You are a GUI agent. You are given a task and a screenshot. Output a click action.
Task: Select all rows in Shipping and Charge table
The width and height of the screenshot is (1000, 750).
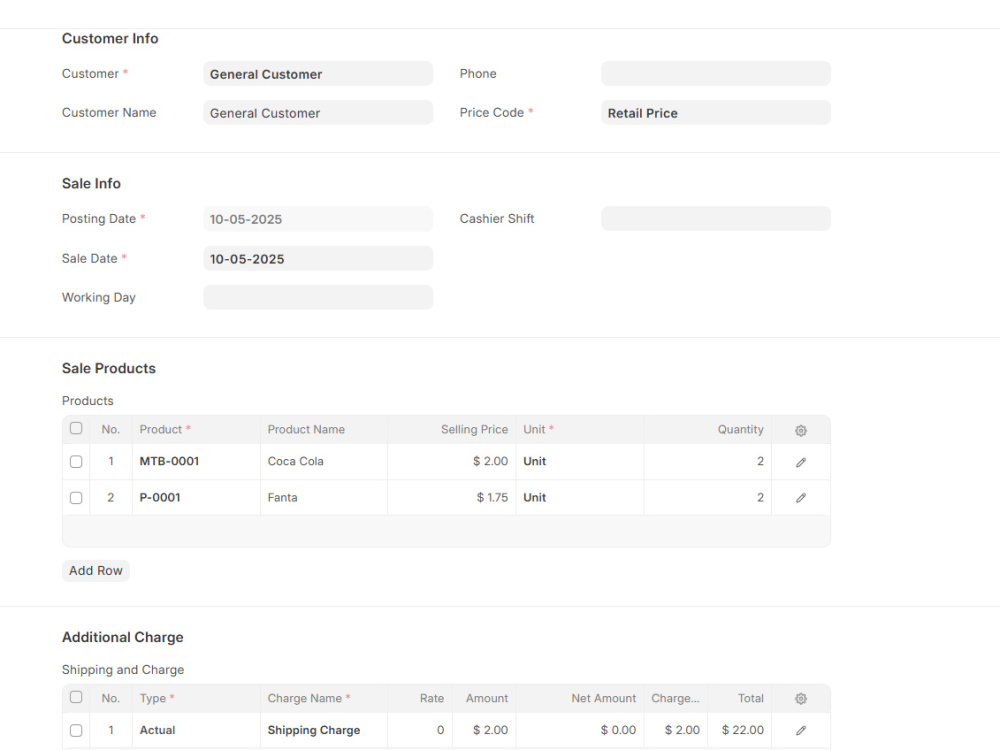pos(76,697)
